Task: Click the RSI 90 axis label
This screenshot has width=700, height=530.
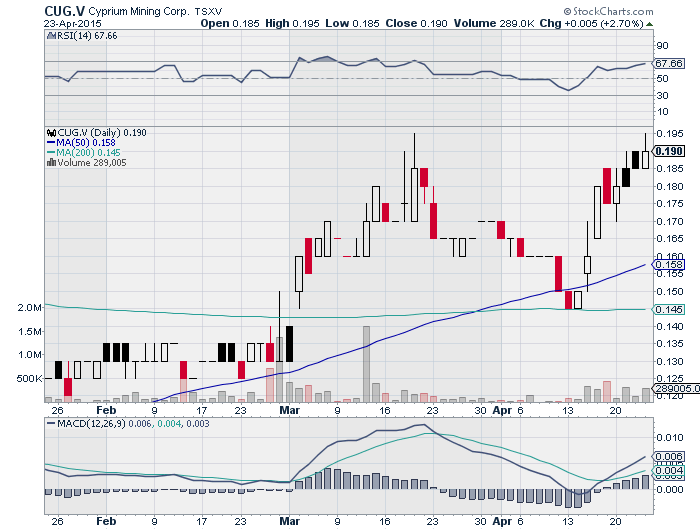Action: (662, 46)
